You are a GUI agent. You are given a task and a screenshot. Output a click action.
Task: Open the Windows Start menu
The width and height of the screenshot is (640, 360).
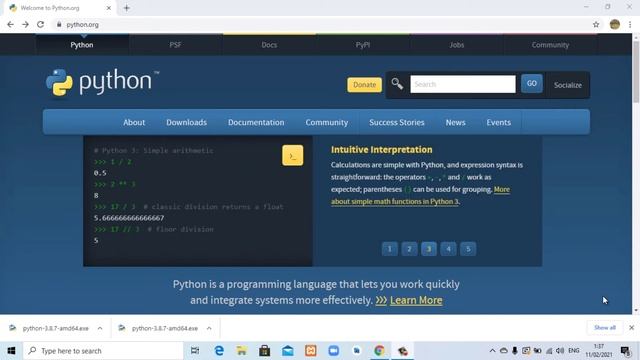point(11,351)
